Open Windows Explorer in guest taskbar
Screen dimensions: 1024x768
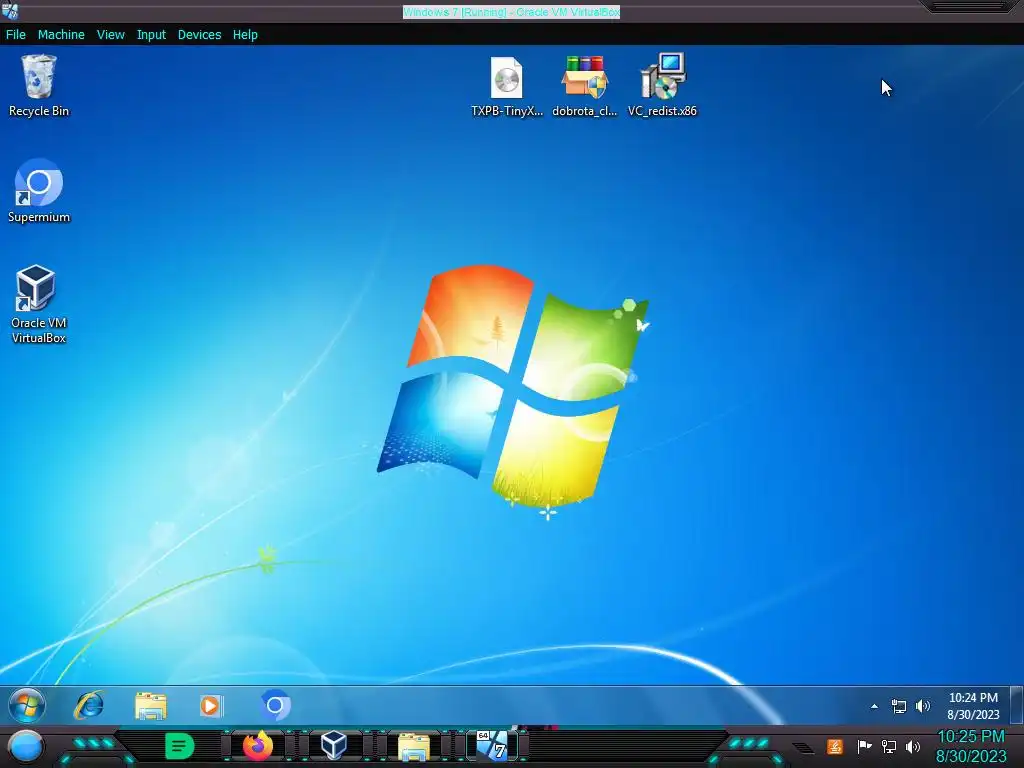[151, 705]
